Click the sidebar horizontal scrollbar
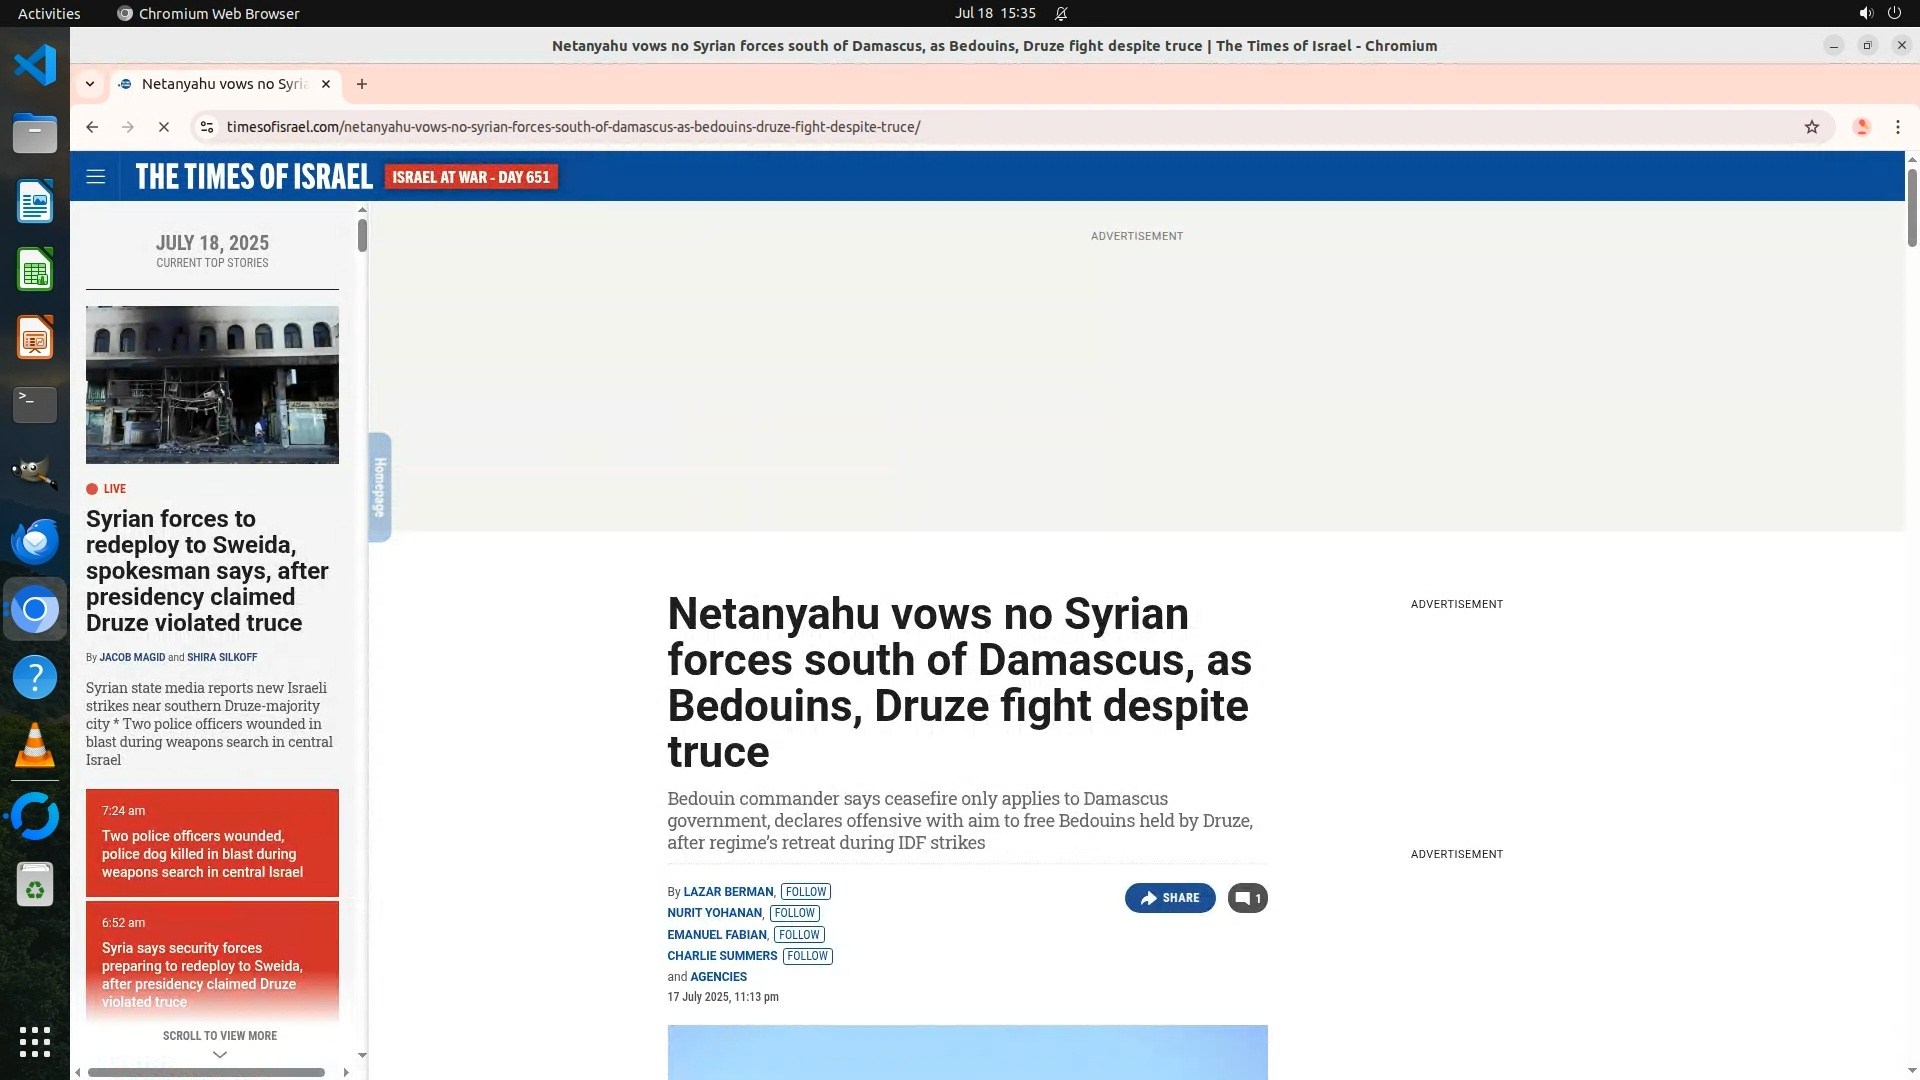 tap(206, 1072)
